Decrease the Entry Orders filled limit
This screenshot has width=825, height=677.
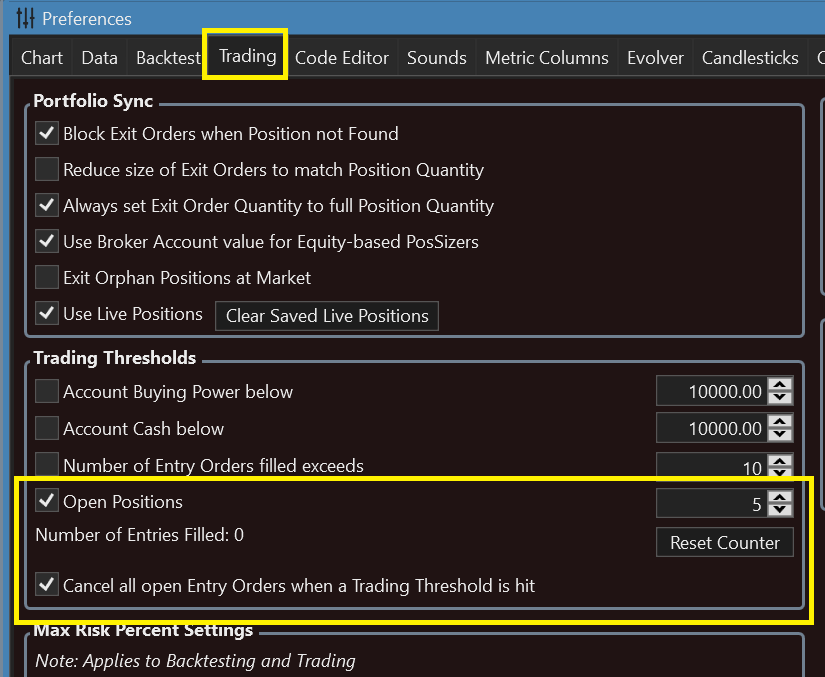tap(783, 473)
